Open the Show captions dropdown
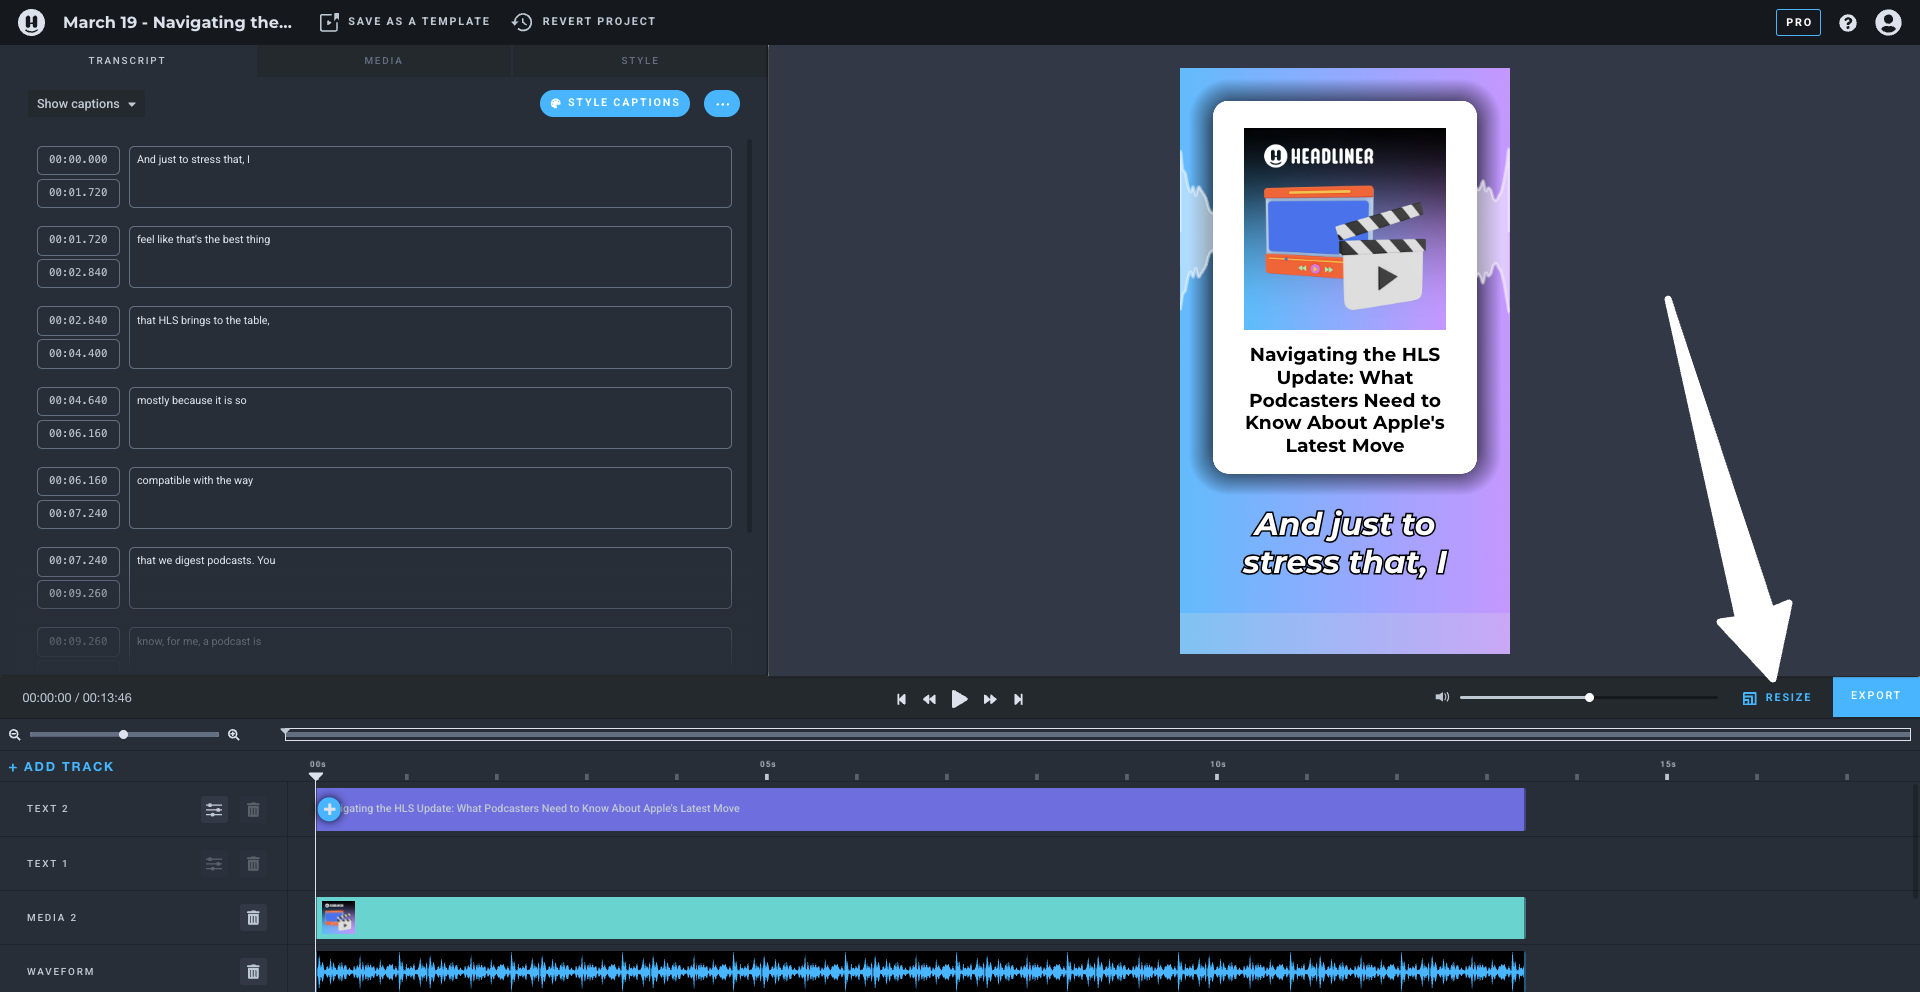This screenshot has height=992, width=1920. pyautogui.click(x=86, y=104)
